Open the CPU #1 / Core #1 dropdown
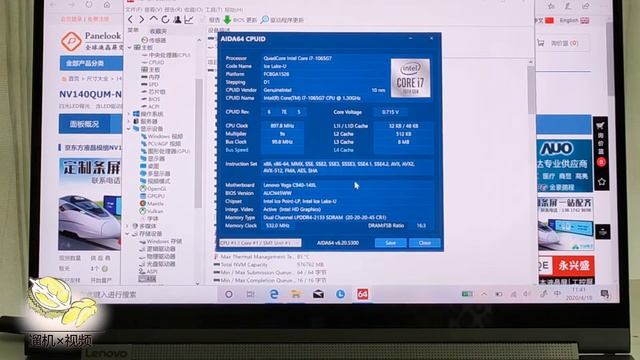 (x=260, y=242)
